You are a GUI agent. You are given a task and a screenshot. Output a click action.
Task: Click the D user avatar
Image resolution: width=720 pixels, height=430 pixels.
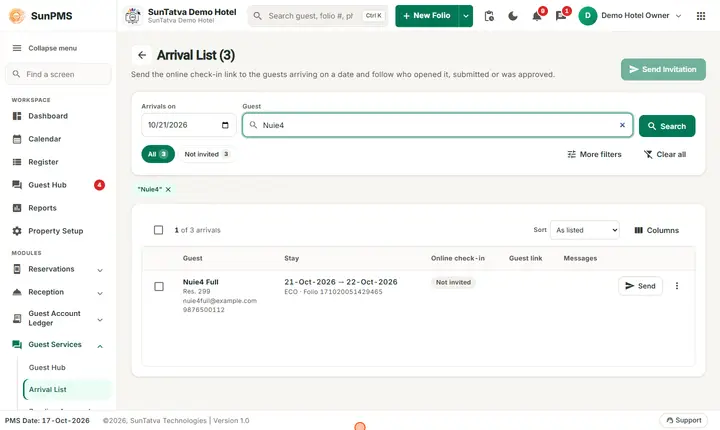(x=587, y=16)
